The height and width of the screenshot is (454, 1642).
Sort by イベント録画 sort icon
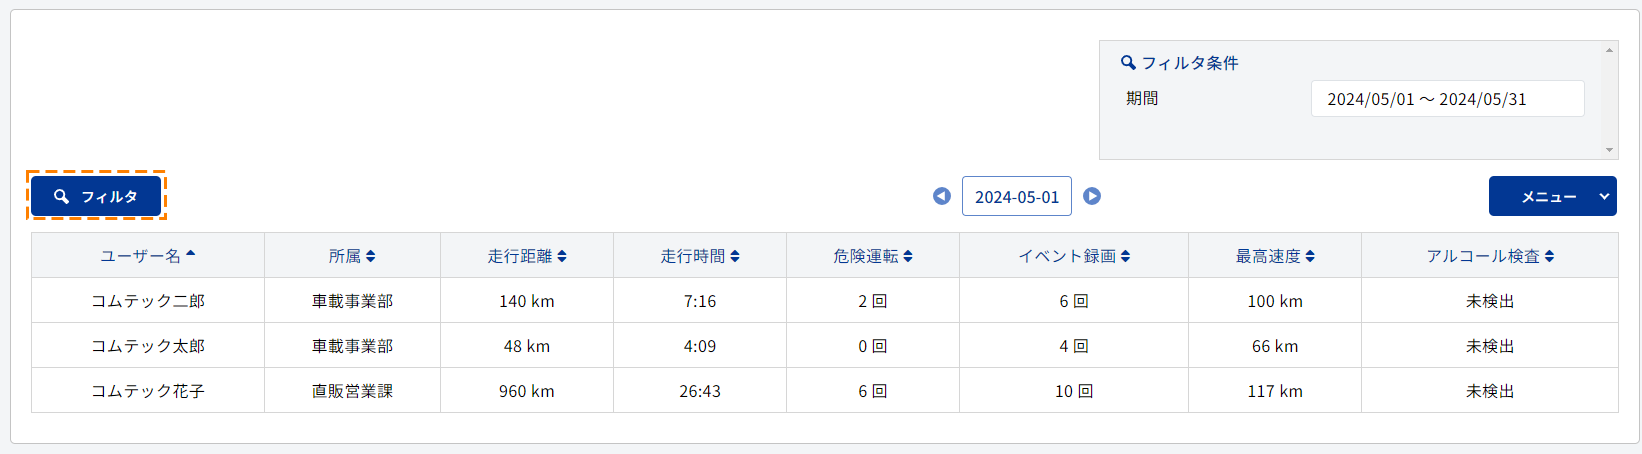[x=1125, y=256]
